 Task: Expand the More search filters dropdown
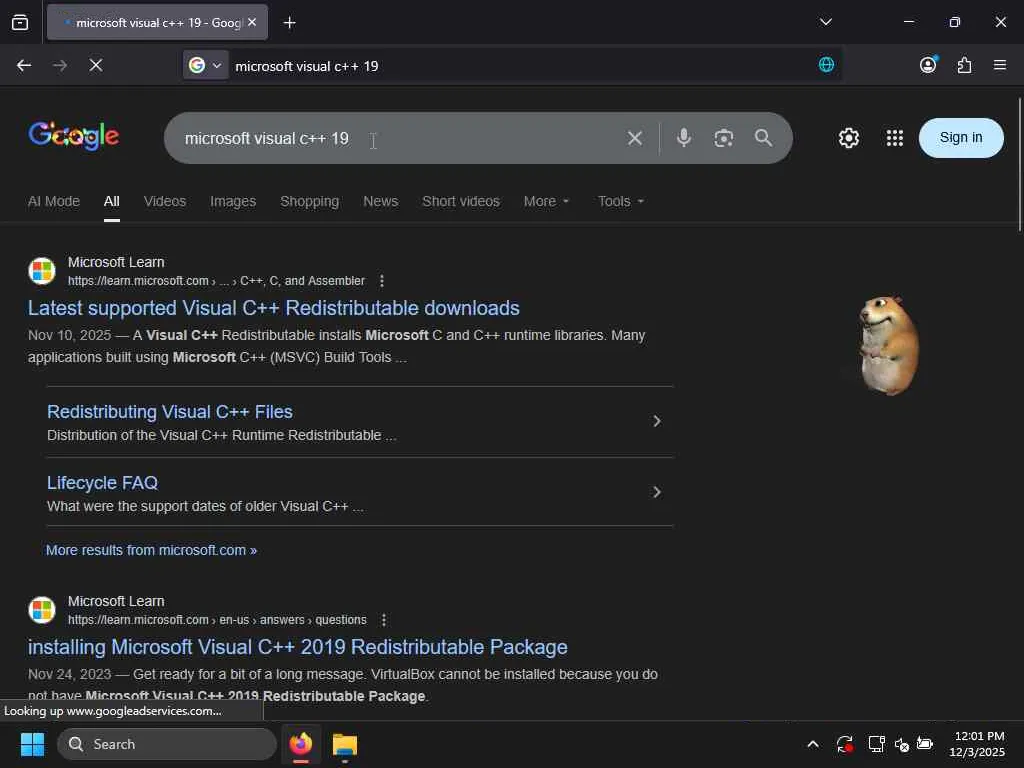point(546,201)
